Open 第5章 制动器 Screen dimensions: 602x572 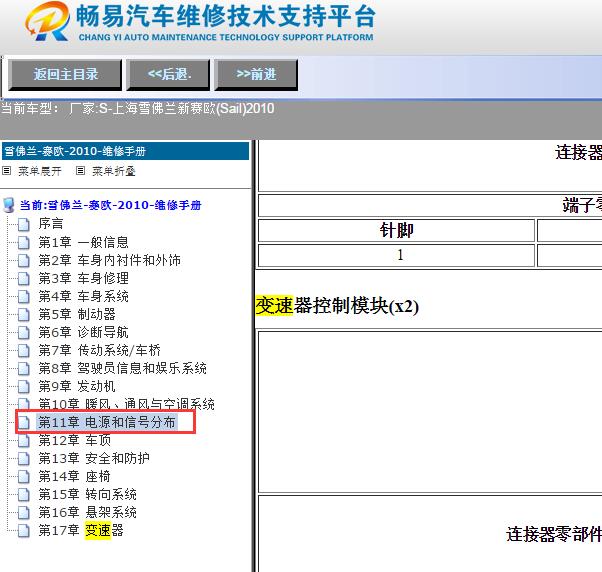77,314
